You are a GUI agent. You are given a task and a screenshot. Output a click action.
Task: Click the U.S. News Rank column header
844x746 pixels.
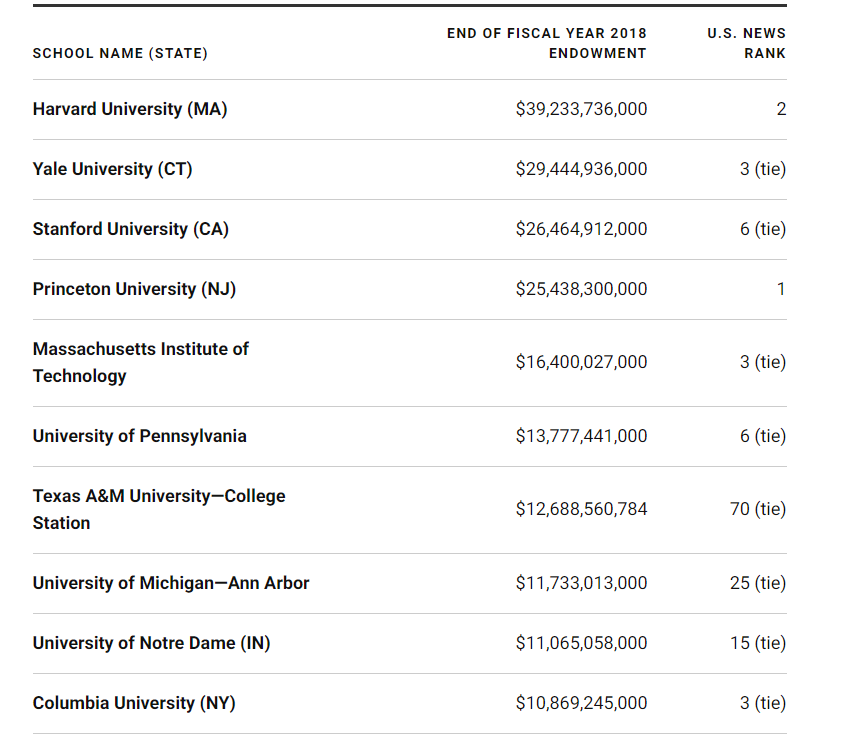[746, 43]
